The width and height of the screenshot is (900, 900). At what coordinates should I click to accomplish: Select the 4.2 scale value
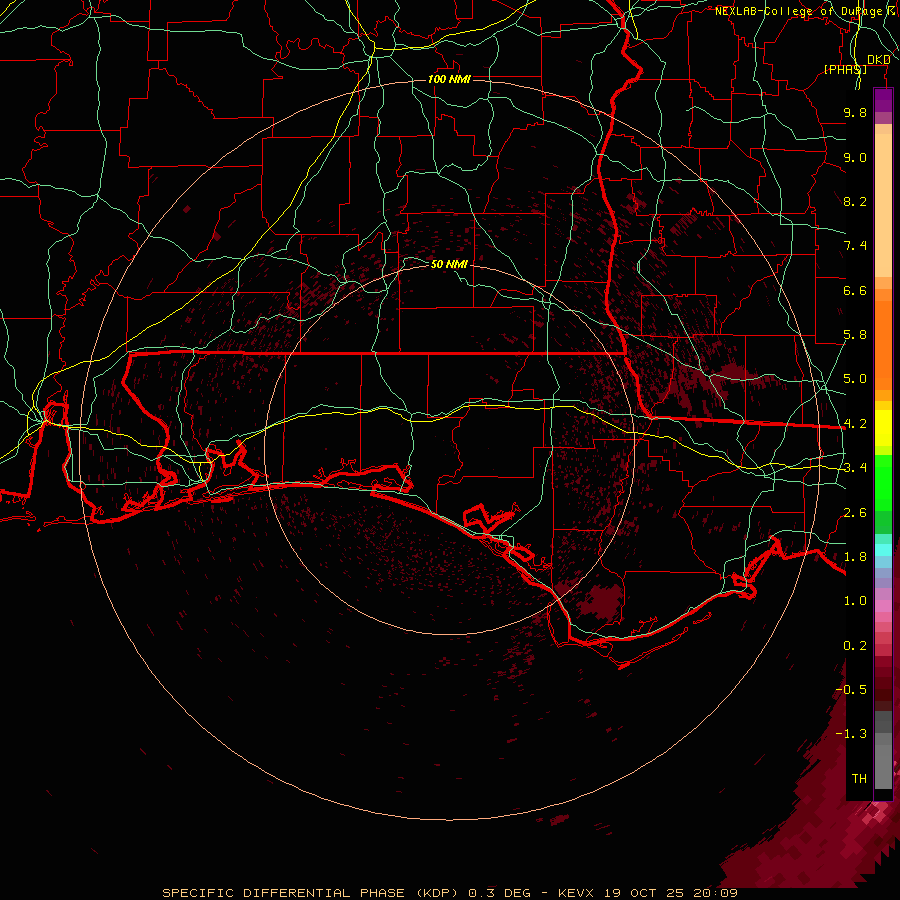pyautogui.click(x=855, y=424)
